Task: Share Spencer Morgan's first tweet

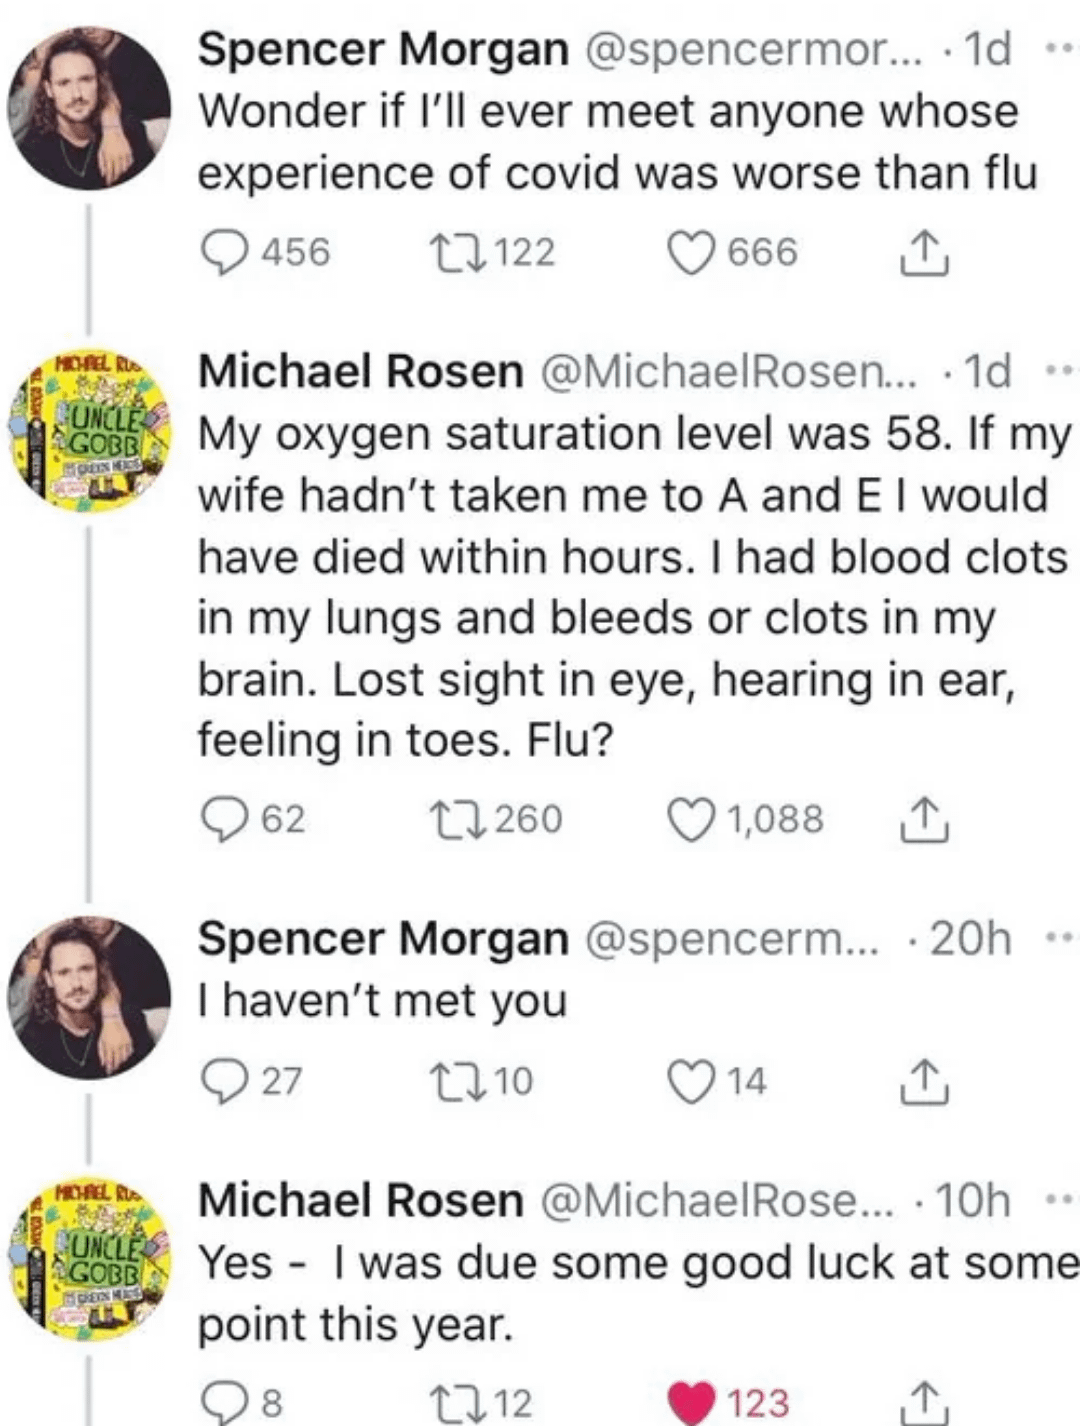Action: (923, 254)
